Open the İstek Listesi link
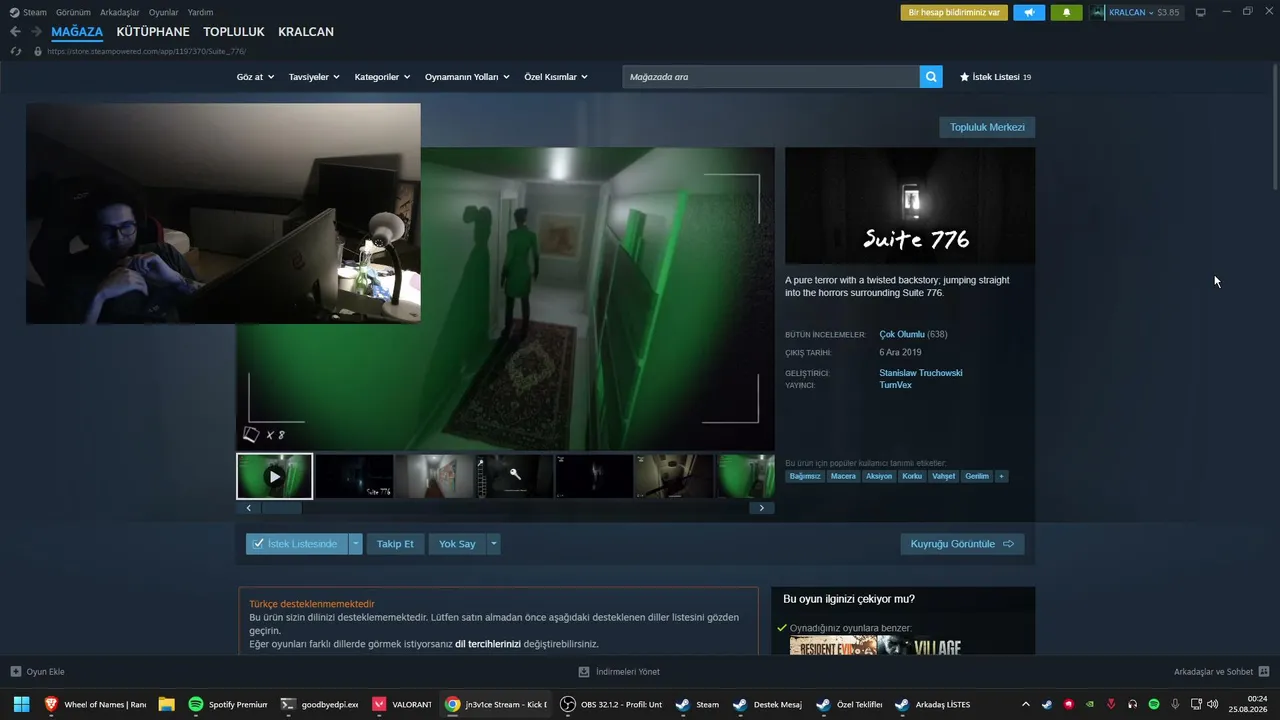 995,77
